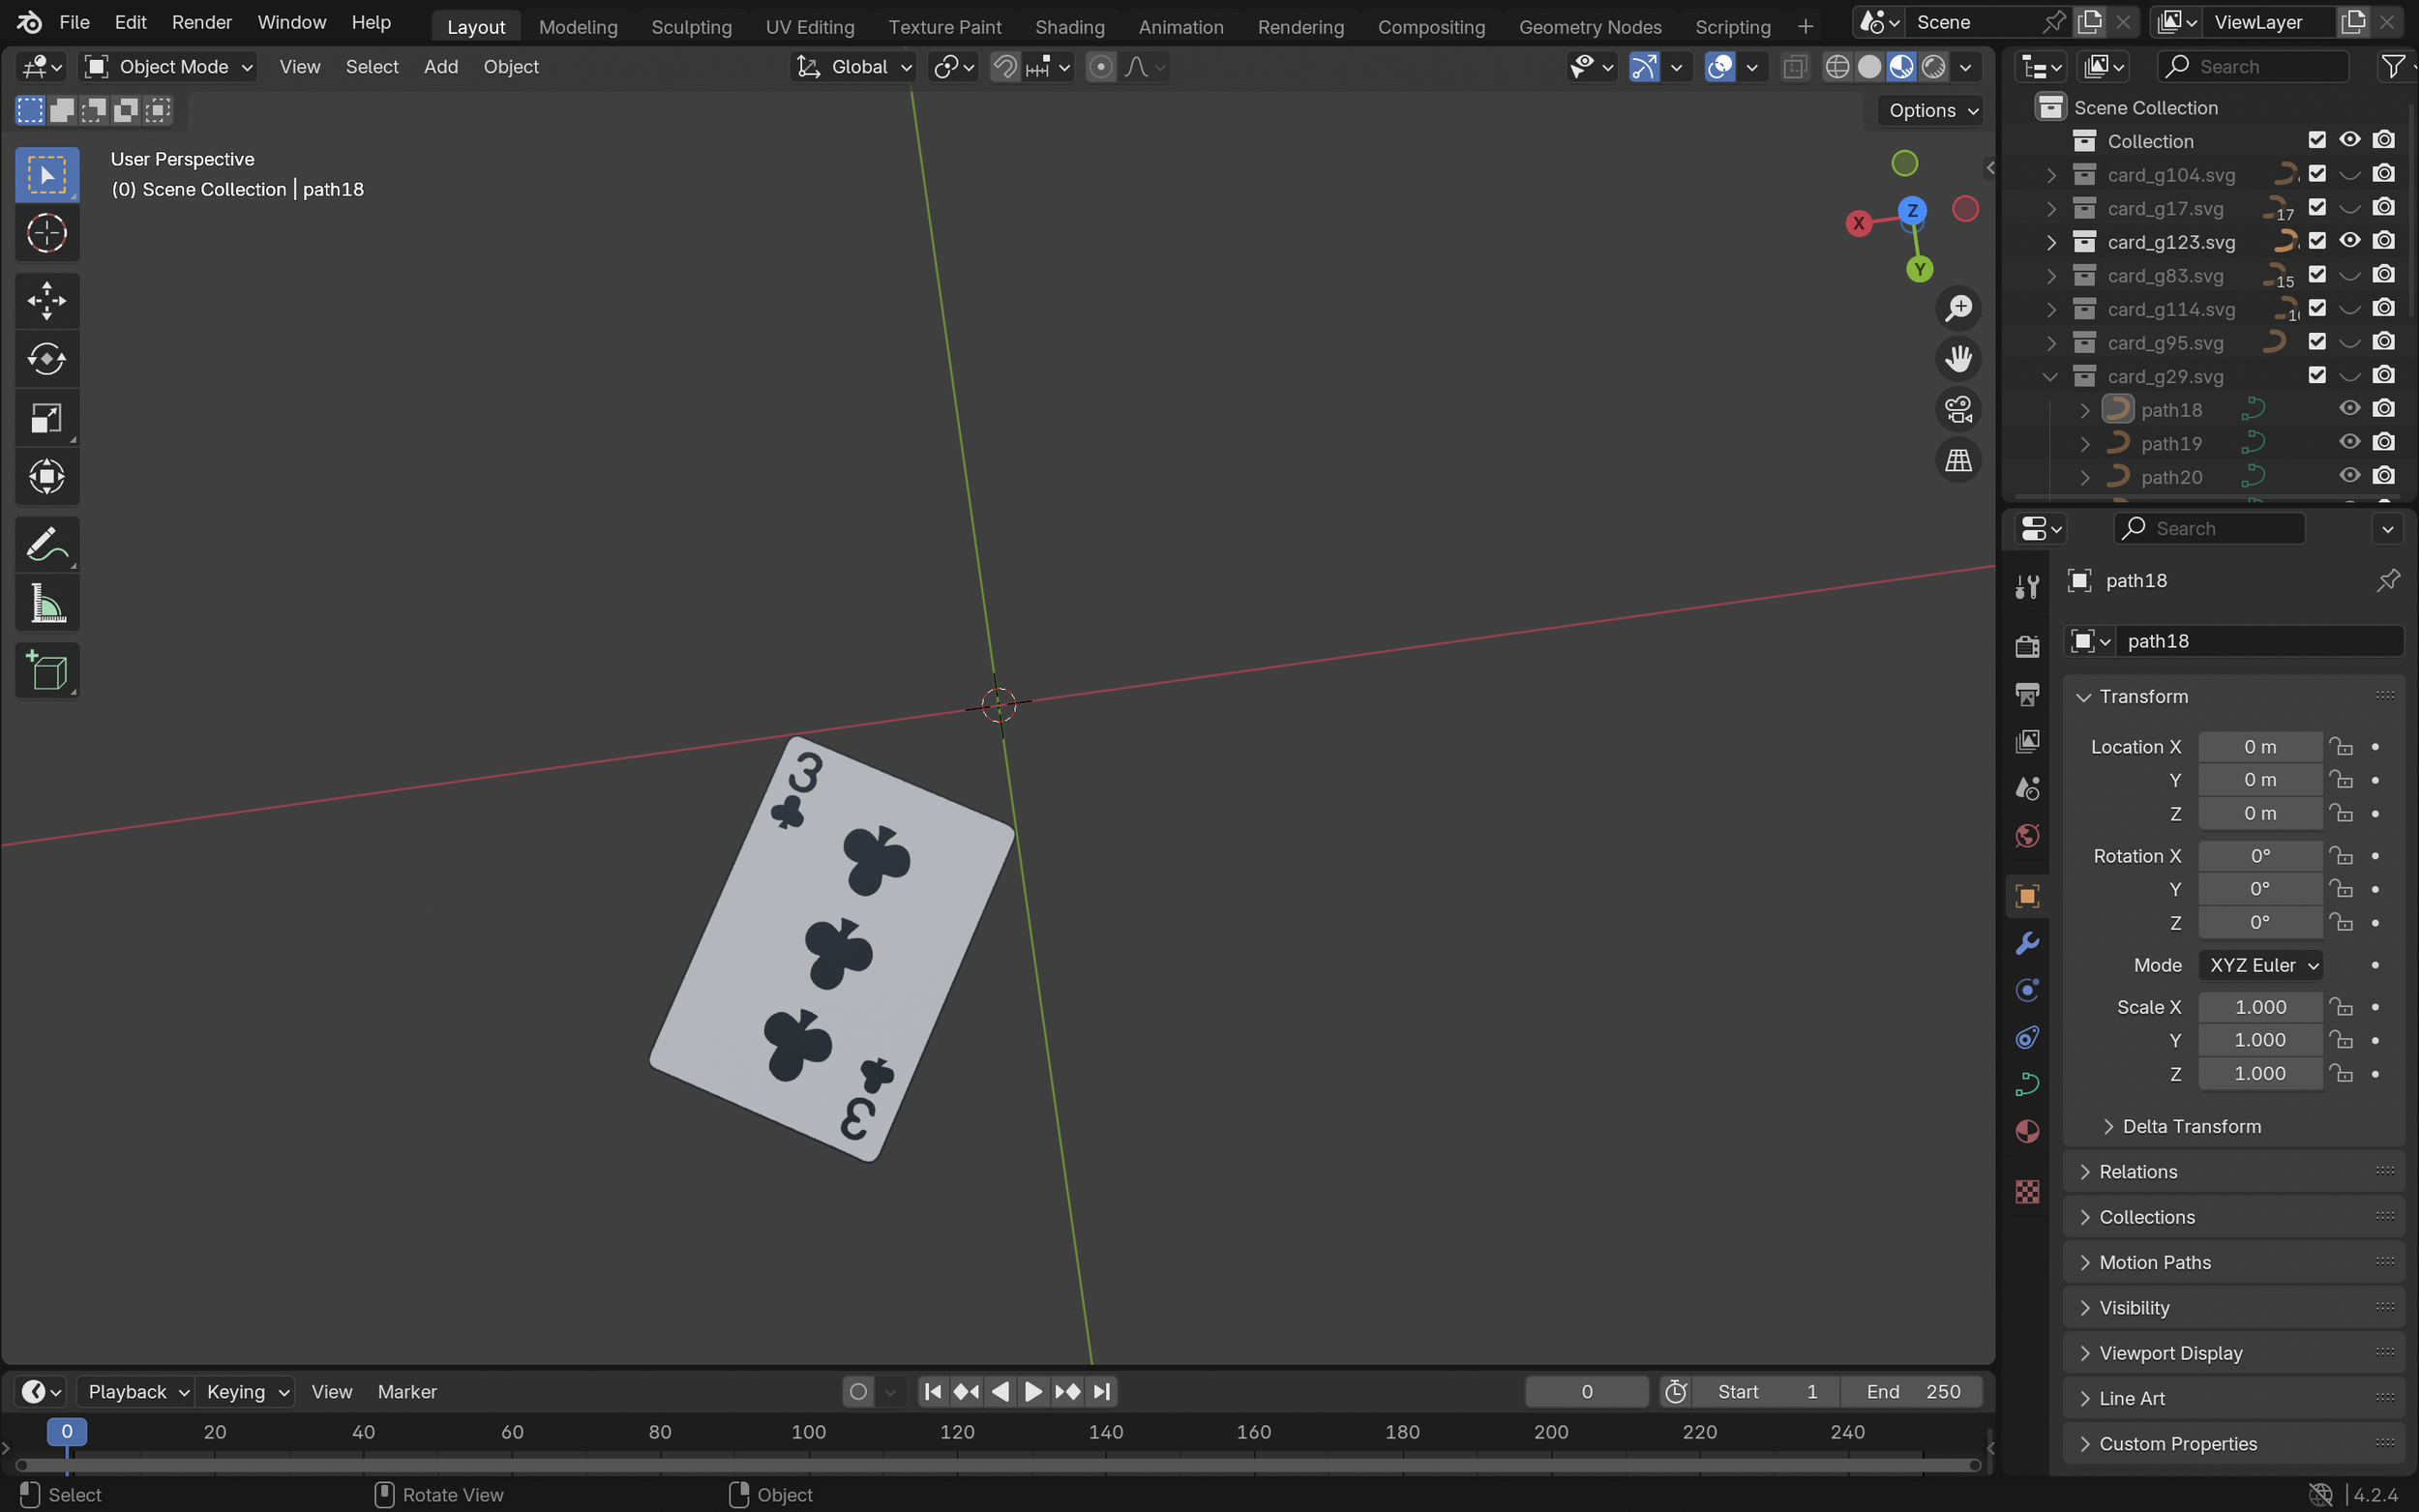The width and height of the screenshot is (2419, 1512).
Task: Open the Modifiers properties tab
Action: [2027, 943]
